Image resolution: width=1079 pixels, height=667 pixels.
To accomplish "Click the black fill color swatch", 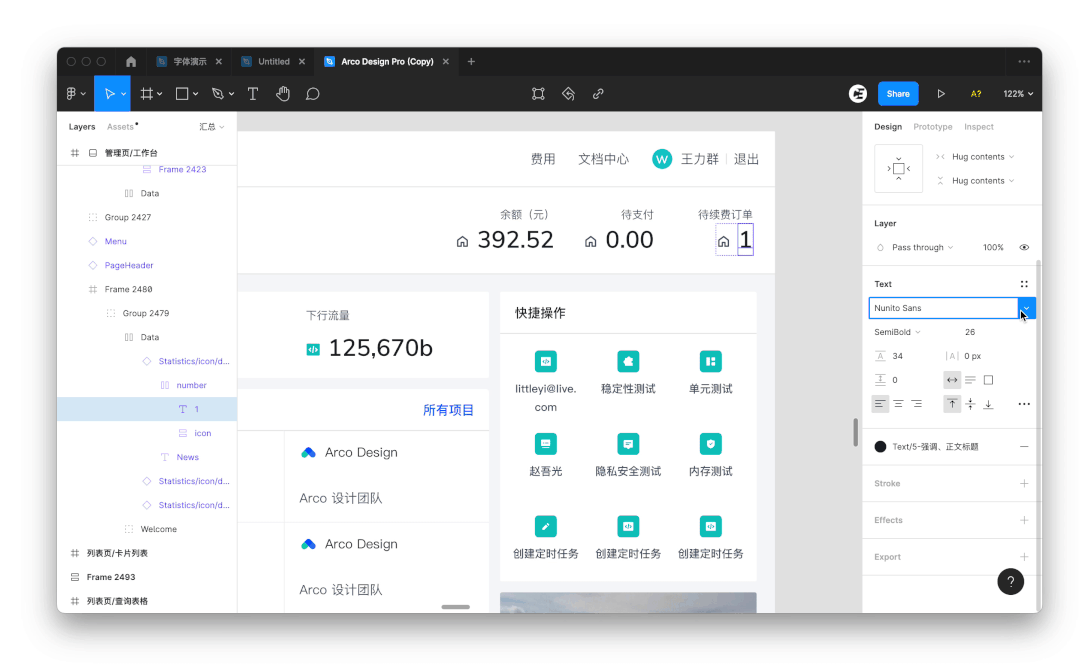I will (x=880, y=447).
